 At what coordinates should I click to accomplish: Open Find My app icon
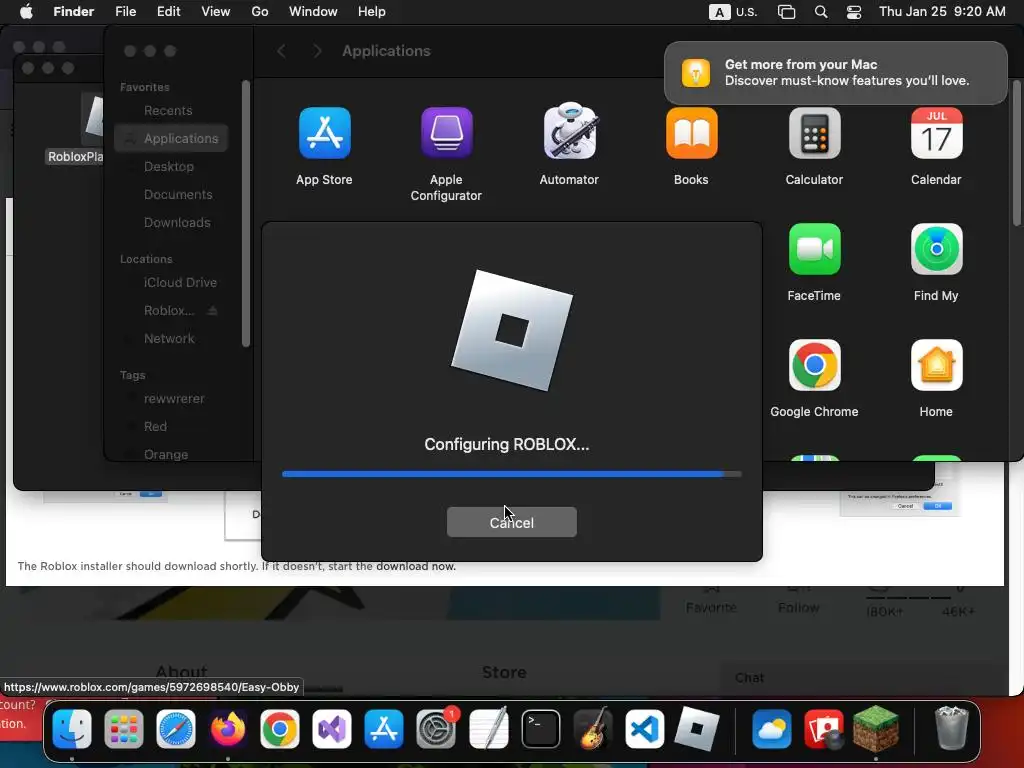pos(936,249)
